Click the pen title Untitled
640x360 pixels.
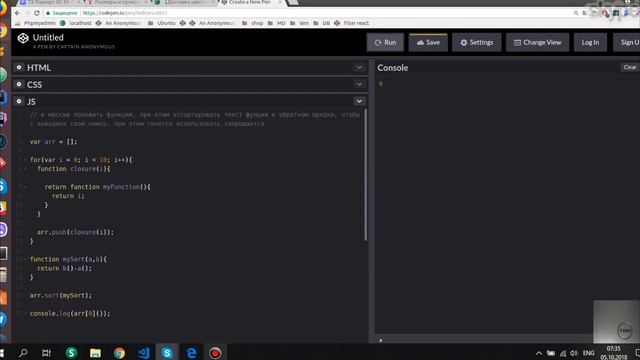[x=48, y=38]
